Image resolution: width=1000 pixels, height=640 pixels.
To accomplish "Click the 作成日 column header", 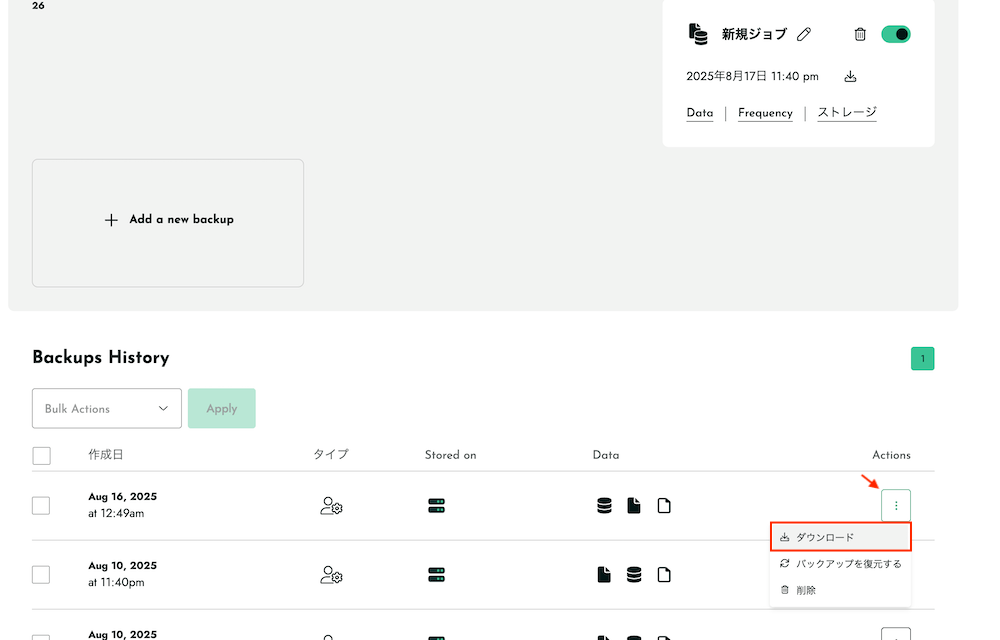I will [x=105, y=455].
